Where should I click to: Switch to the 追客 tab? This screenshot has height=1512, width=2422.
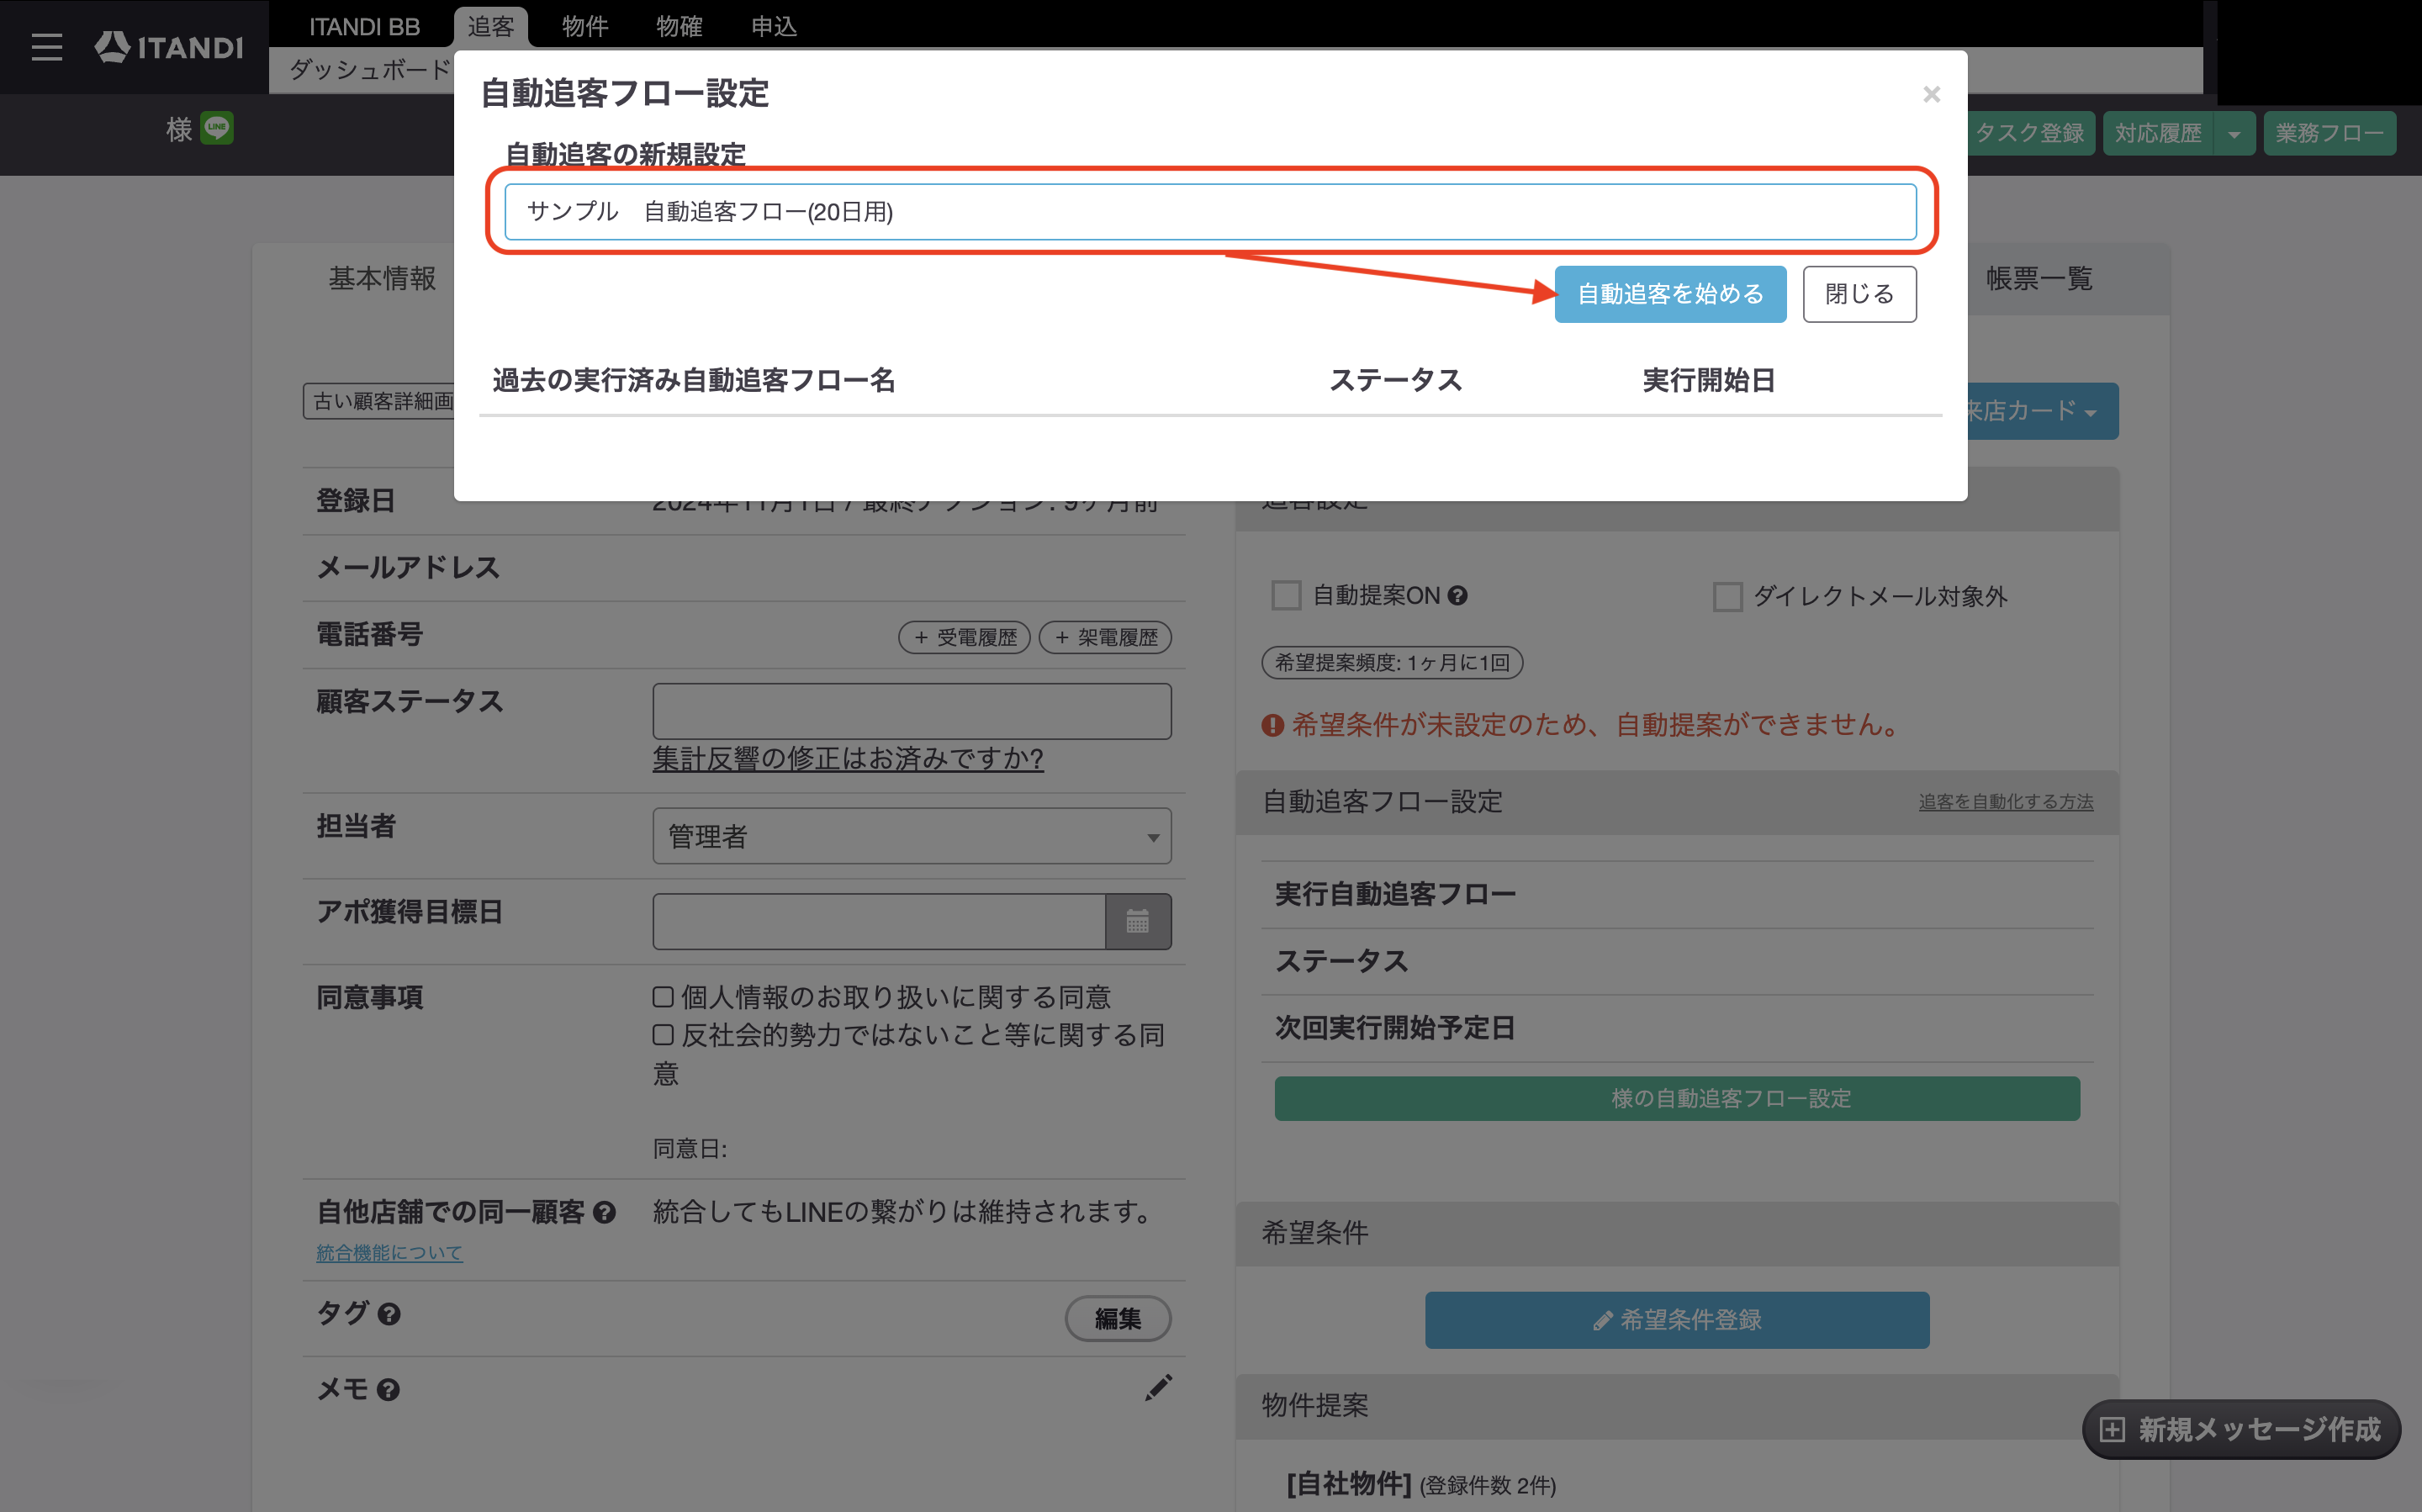click(490, 26)
